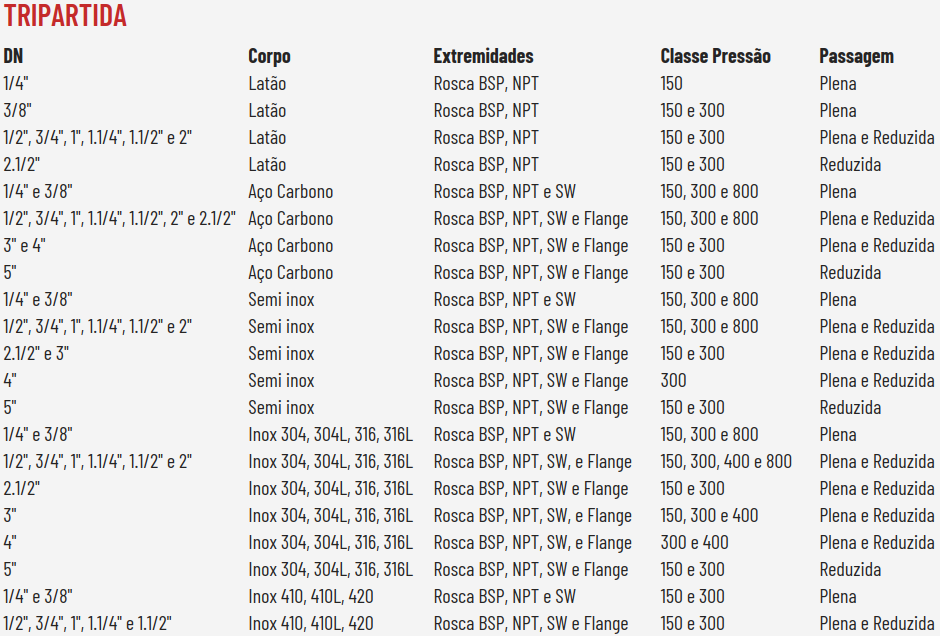Viewport: 940px width, 636px height.
Task: Click the 150, 300, 400 e 800 pressure cell
Action: [x=726, y=462]
